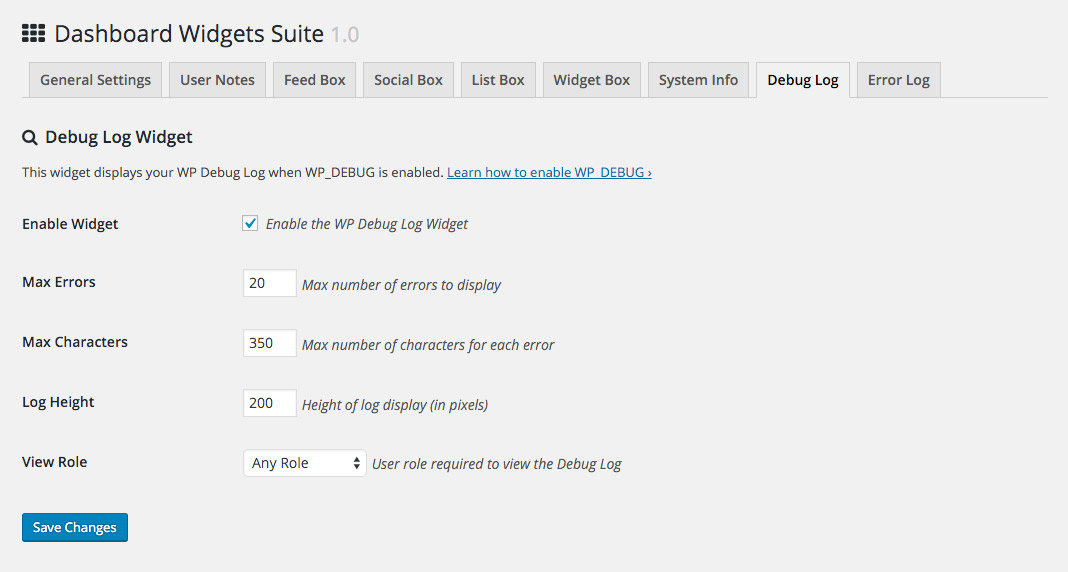Click the Dashboard Widgets Suite title

[189, 34]
